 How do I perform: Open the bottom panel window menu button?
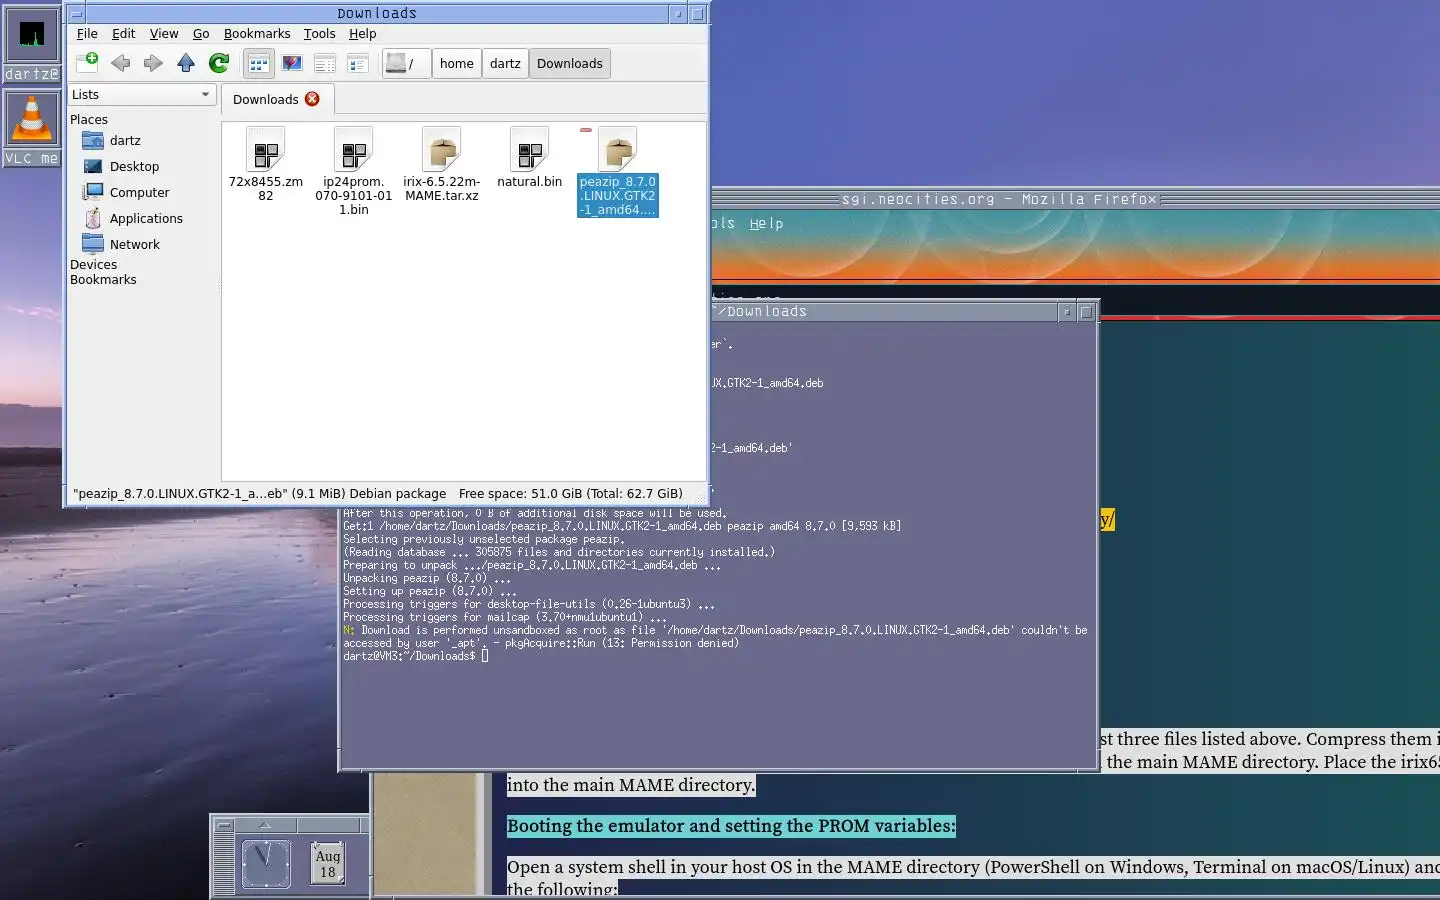225,825
